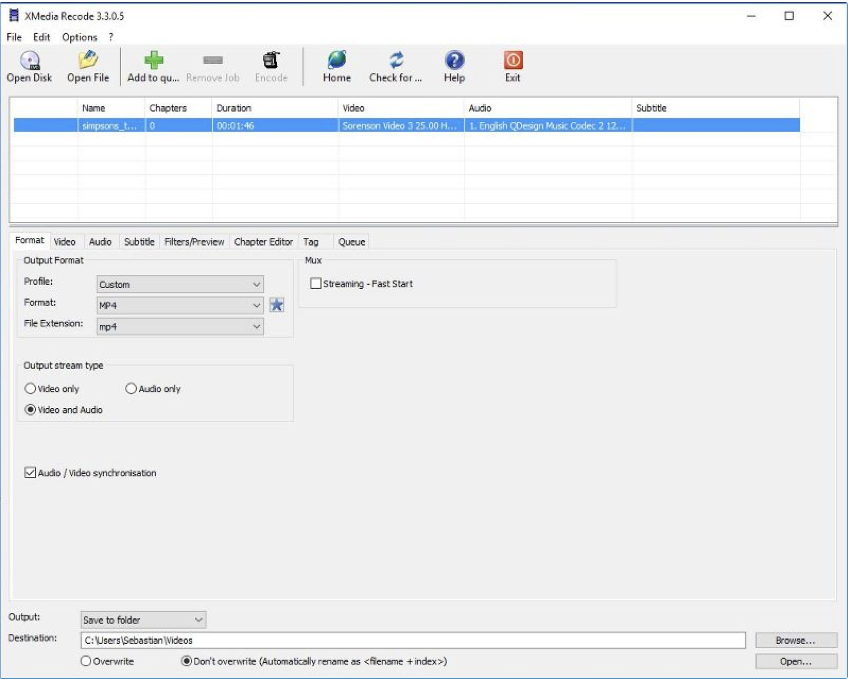The height and width of the screenshot is (680, 850).
Task: Click the Destination path input field
Action: pos(413,640)
